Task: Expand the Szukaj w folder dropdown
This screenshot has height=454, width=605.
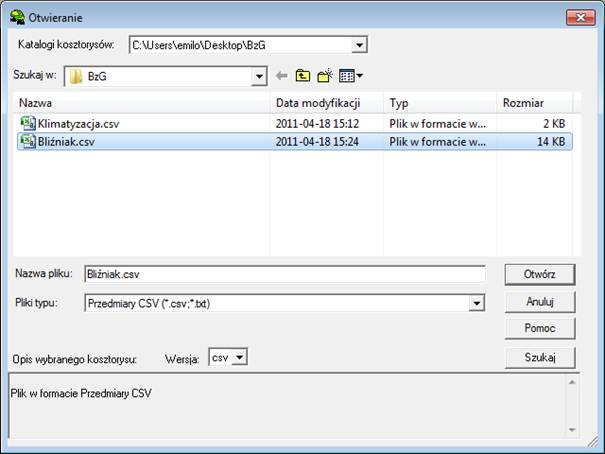Action: 259,76
